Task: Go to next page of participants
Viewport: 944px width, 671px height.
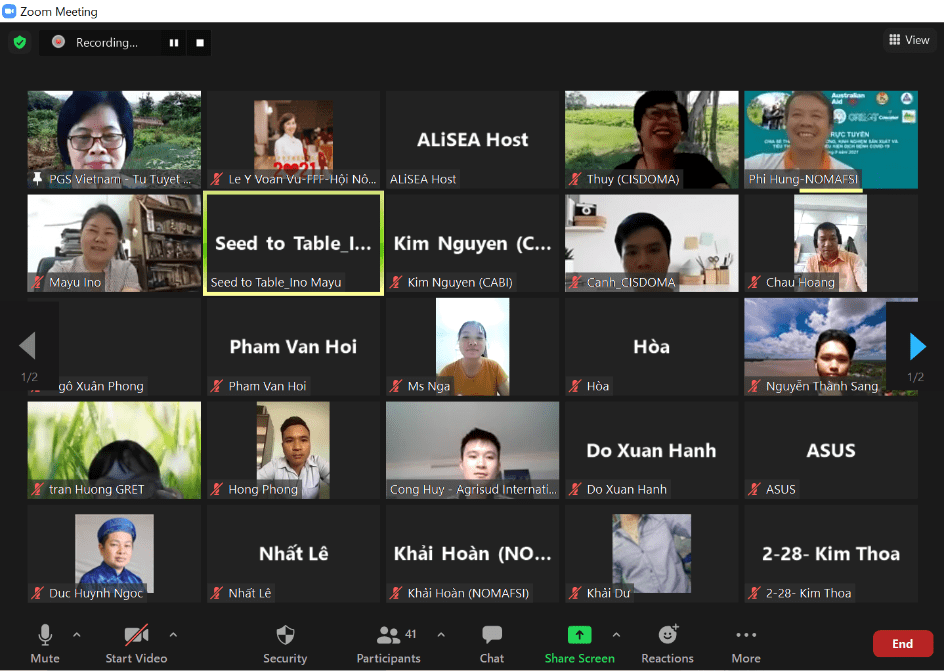Action: [x=917, y=346]
